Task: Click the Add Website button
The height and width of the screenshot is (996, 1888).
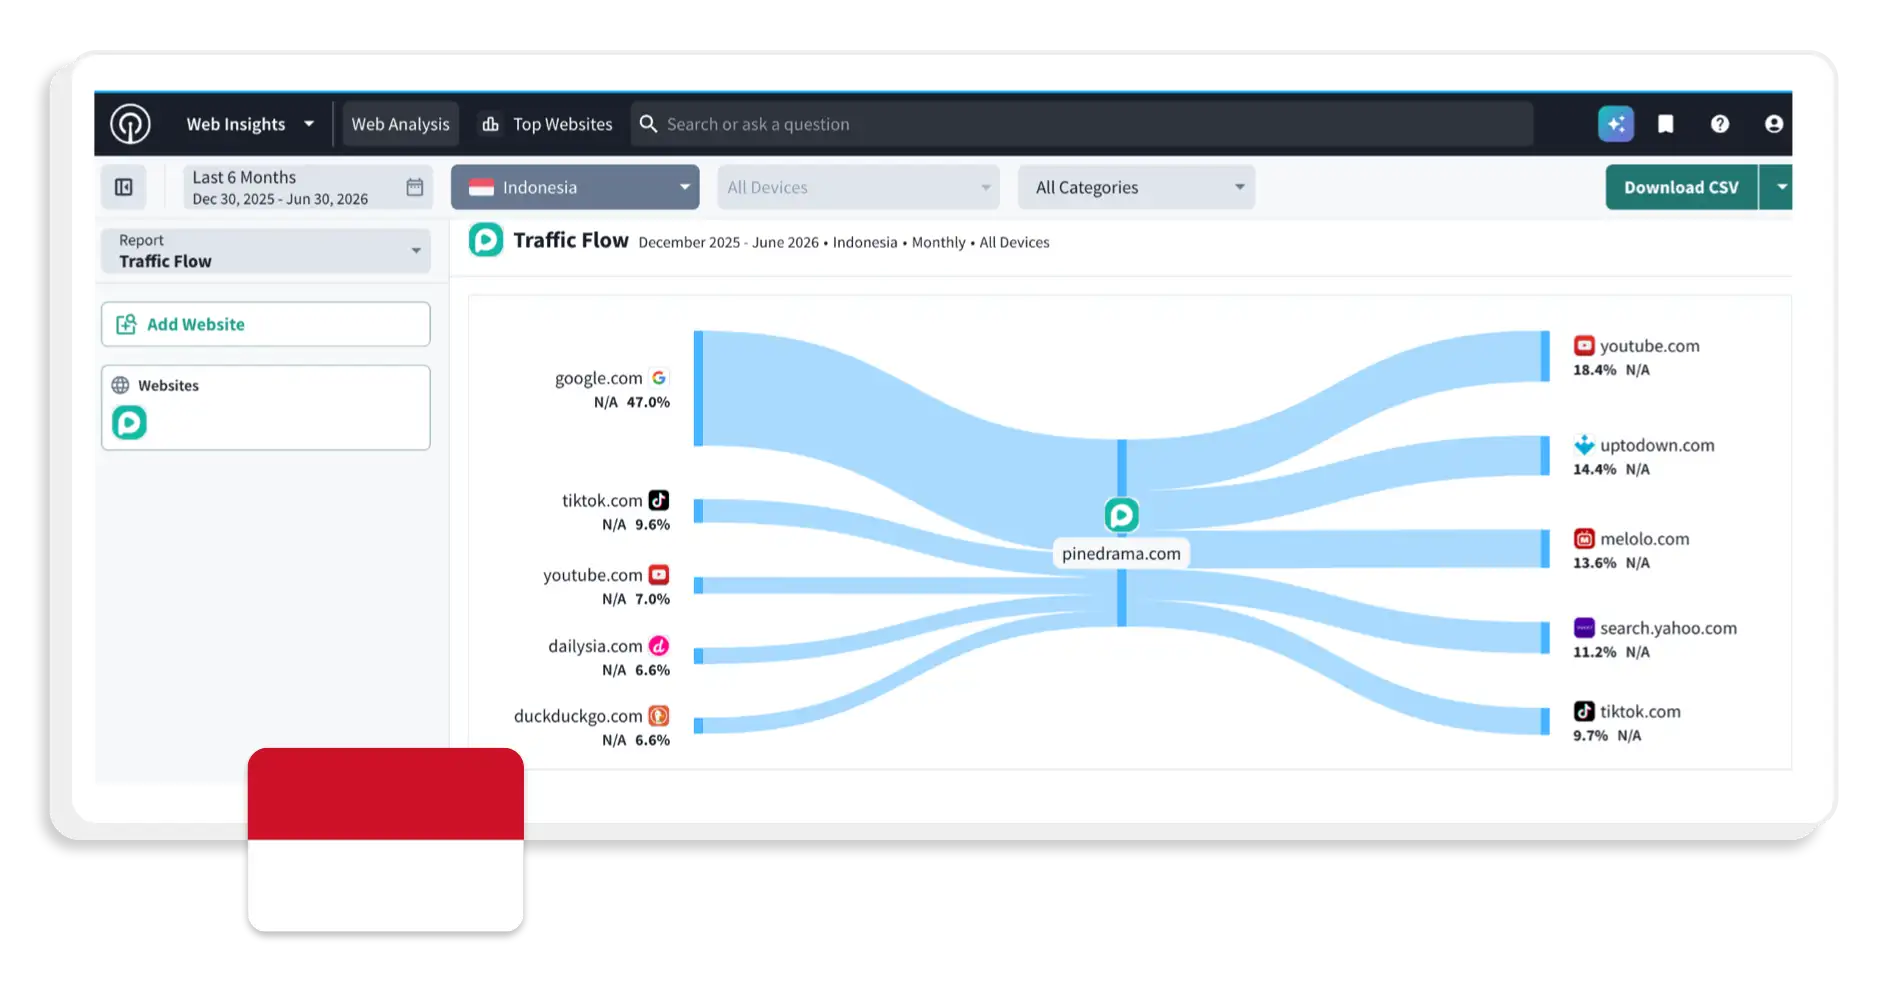Action: point(265,324)
